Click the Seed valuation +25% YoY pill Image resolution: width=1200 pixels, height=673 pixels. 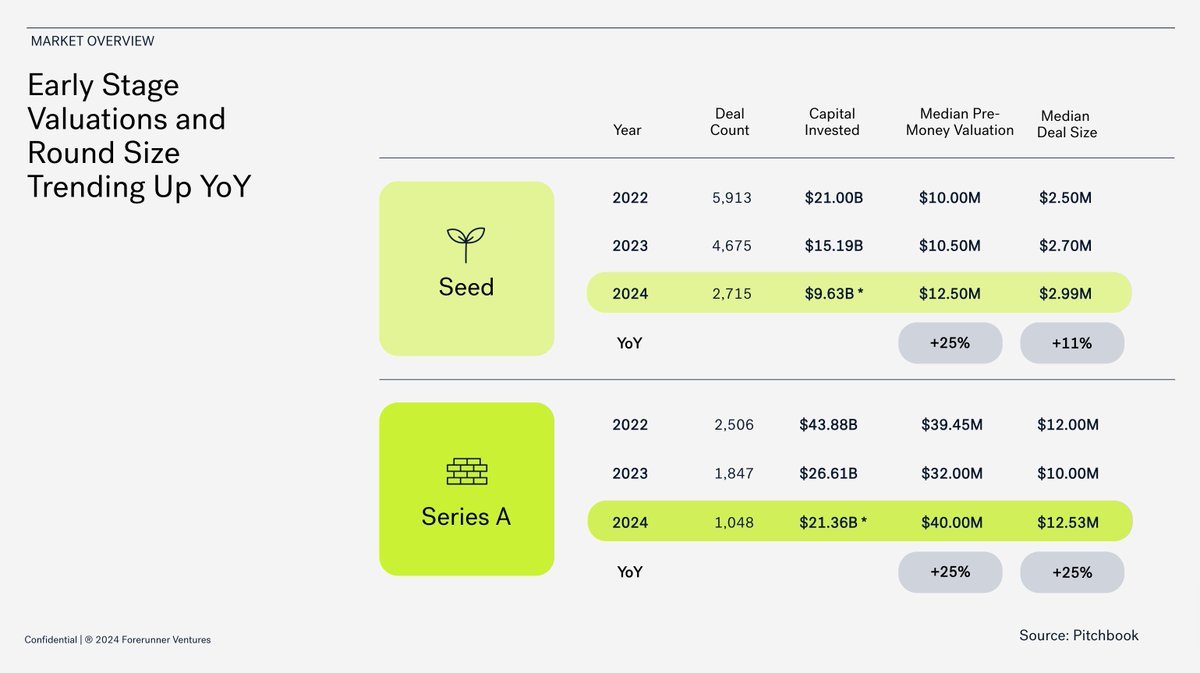pos(950,343)
